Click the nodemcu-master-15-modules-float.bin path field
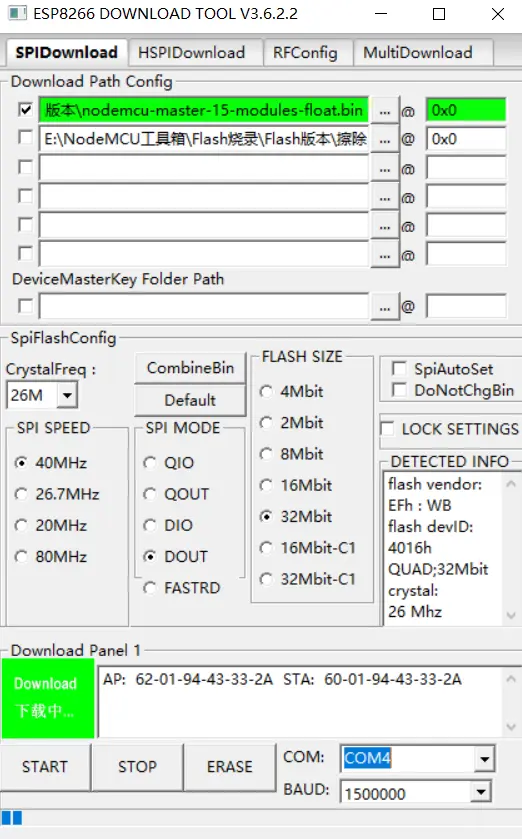 (x=204, y=110)
